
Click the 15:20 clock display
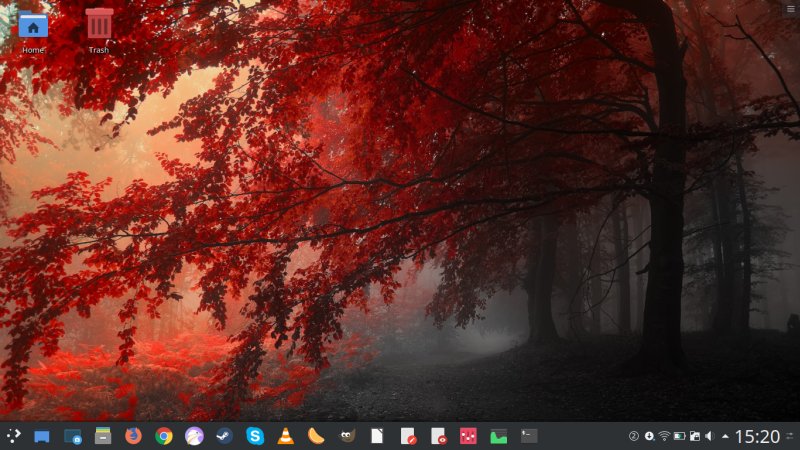(x=757, y=436)
